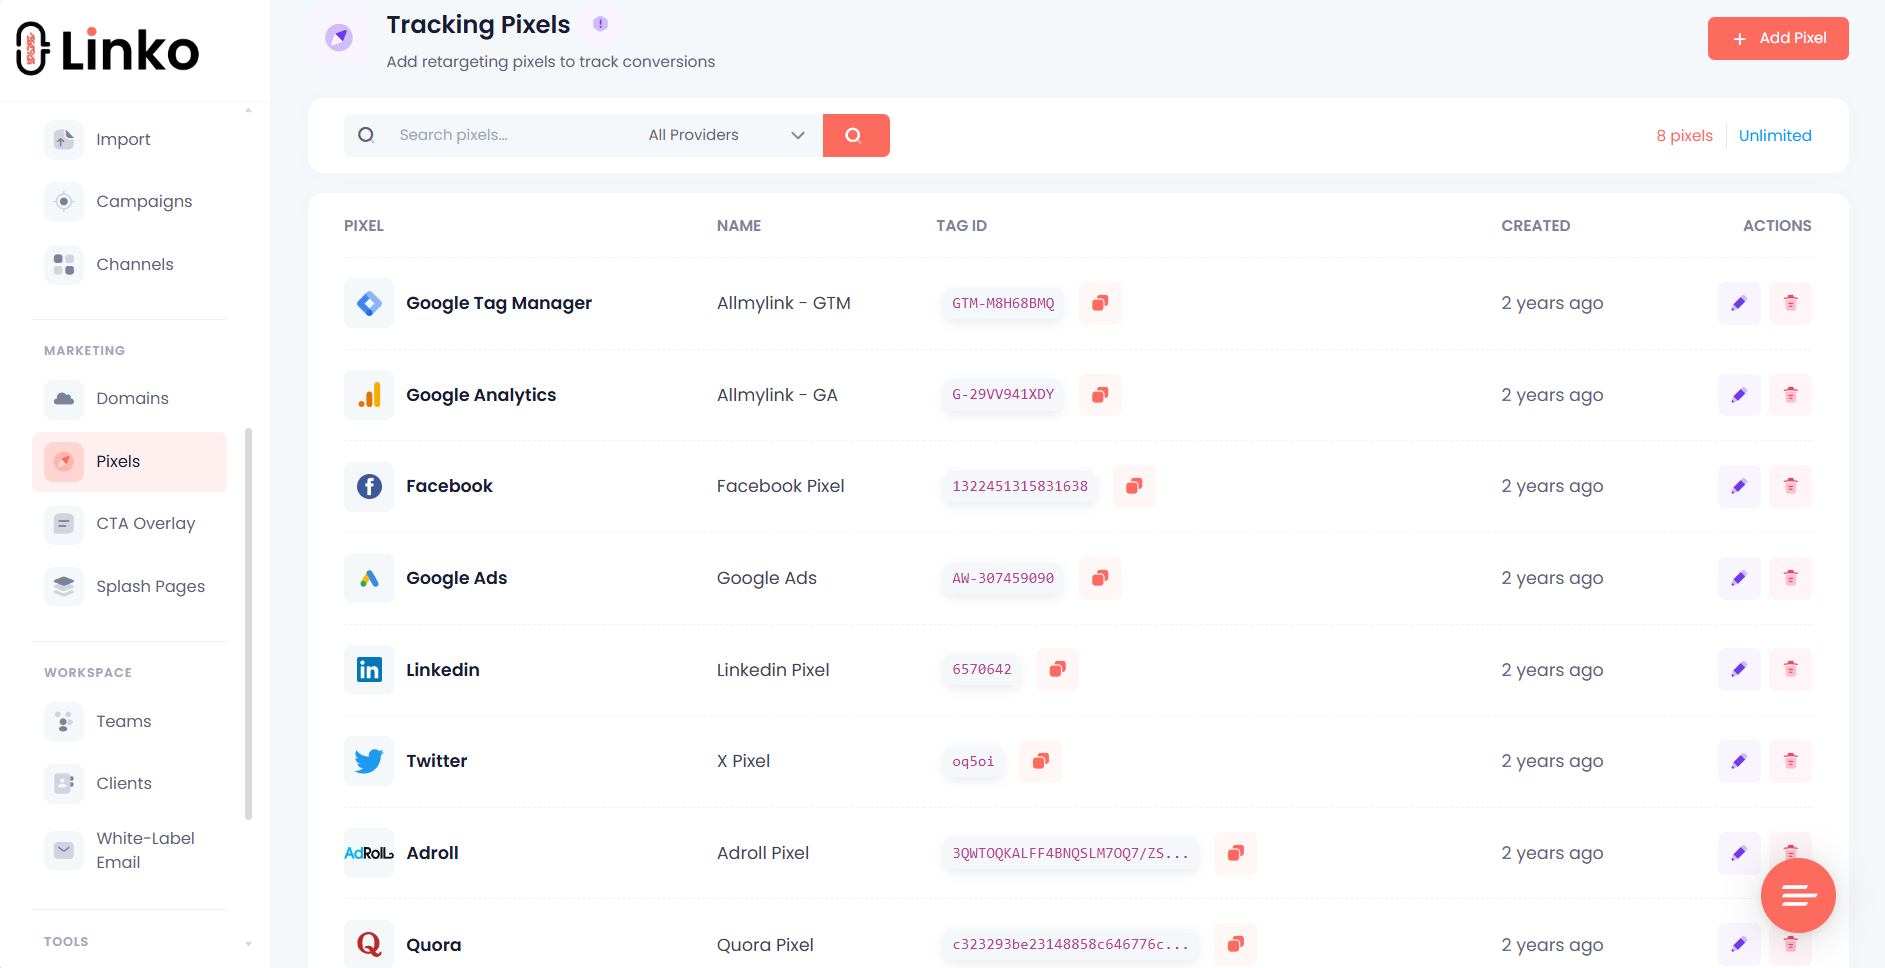
Task: Delete the Linkedin pixel
Action: [x=1790, y=669]
